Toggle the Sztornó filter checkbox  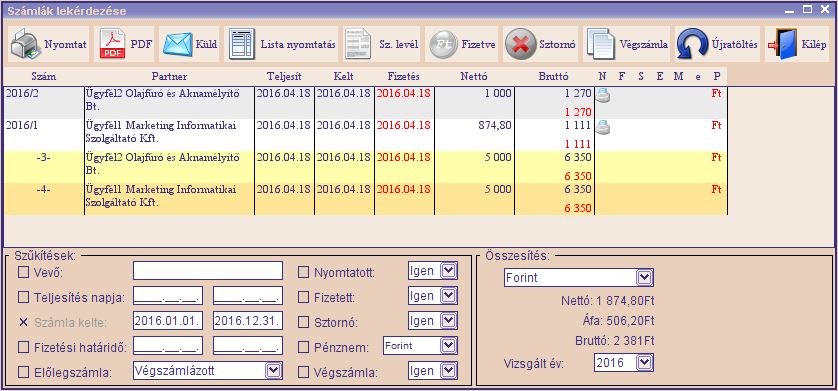(304, 322)
